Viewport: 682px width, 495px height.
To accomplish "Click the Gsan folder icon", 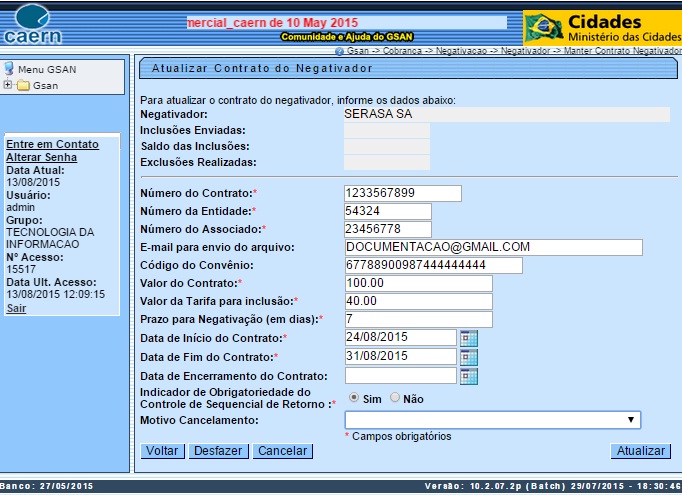I will click(x=23, y=85).
